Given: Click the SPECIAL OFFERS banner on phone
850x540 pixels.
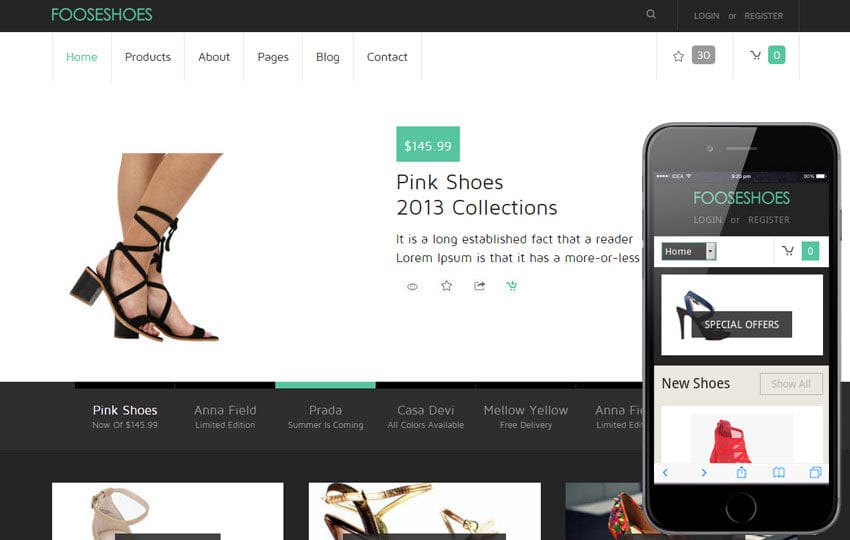Looking at the screenshot, I should (x=741, y=324).
